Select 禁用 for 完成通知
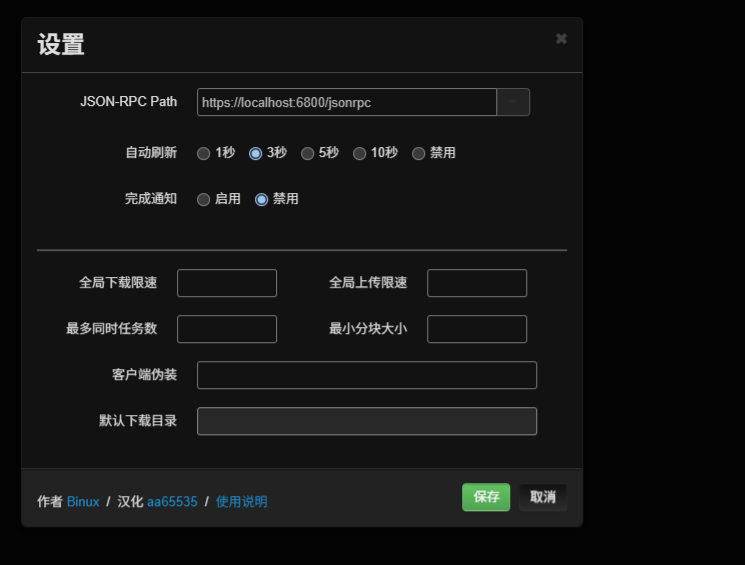This screenshot has height=565, width=745. (x=261, y=200)
